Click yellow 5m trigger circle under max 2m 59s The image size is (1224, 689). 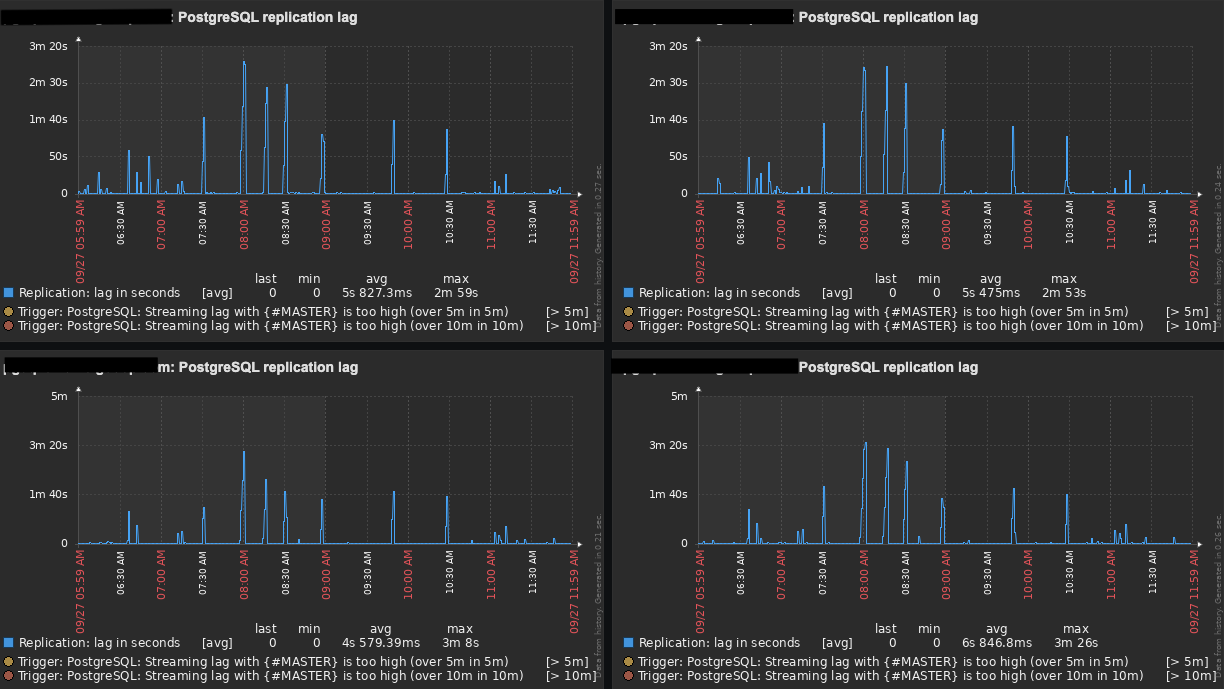[9, 311]
